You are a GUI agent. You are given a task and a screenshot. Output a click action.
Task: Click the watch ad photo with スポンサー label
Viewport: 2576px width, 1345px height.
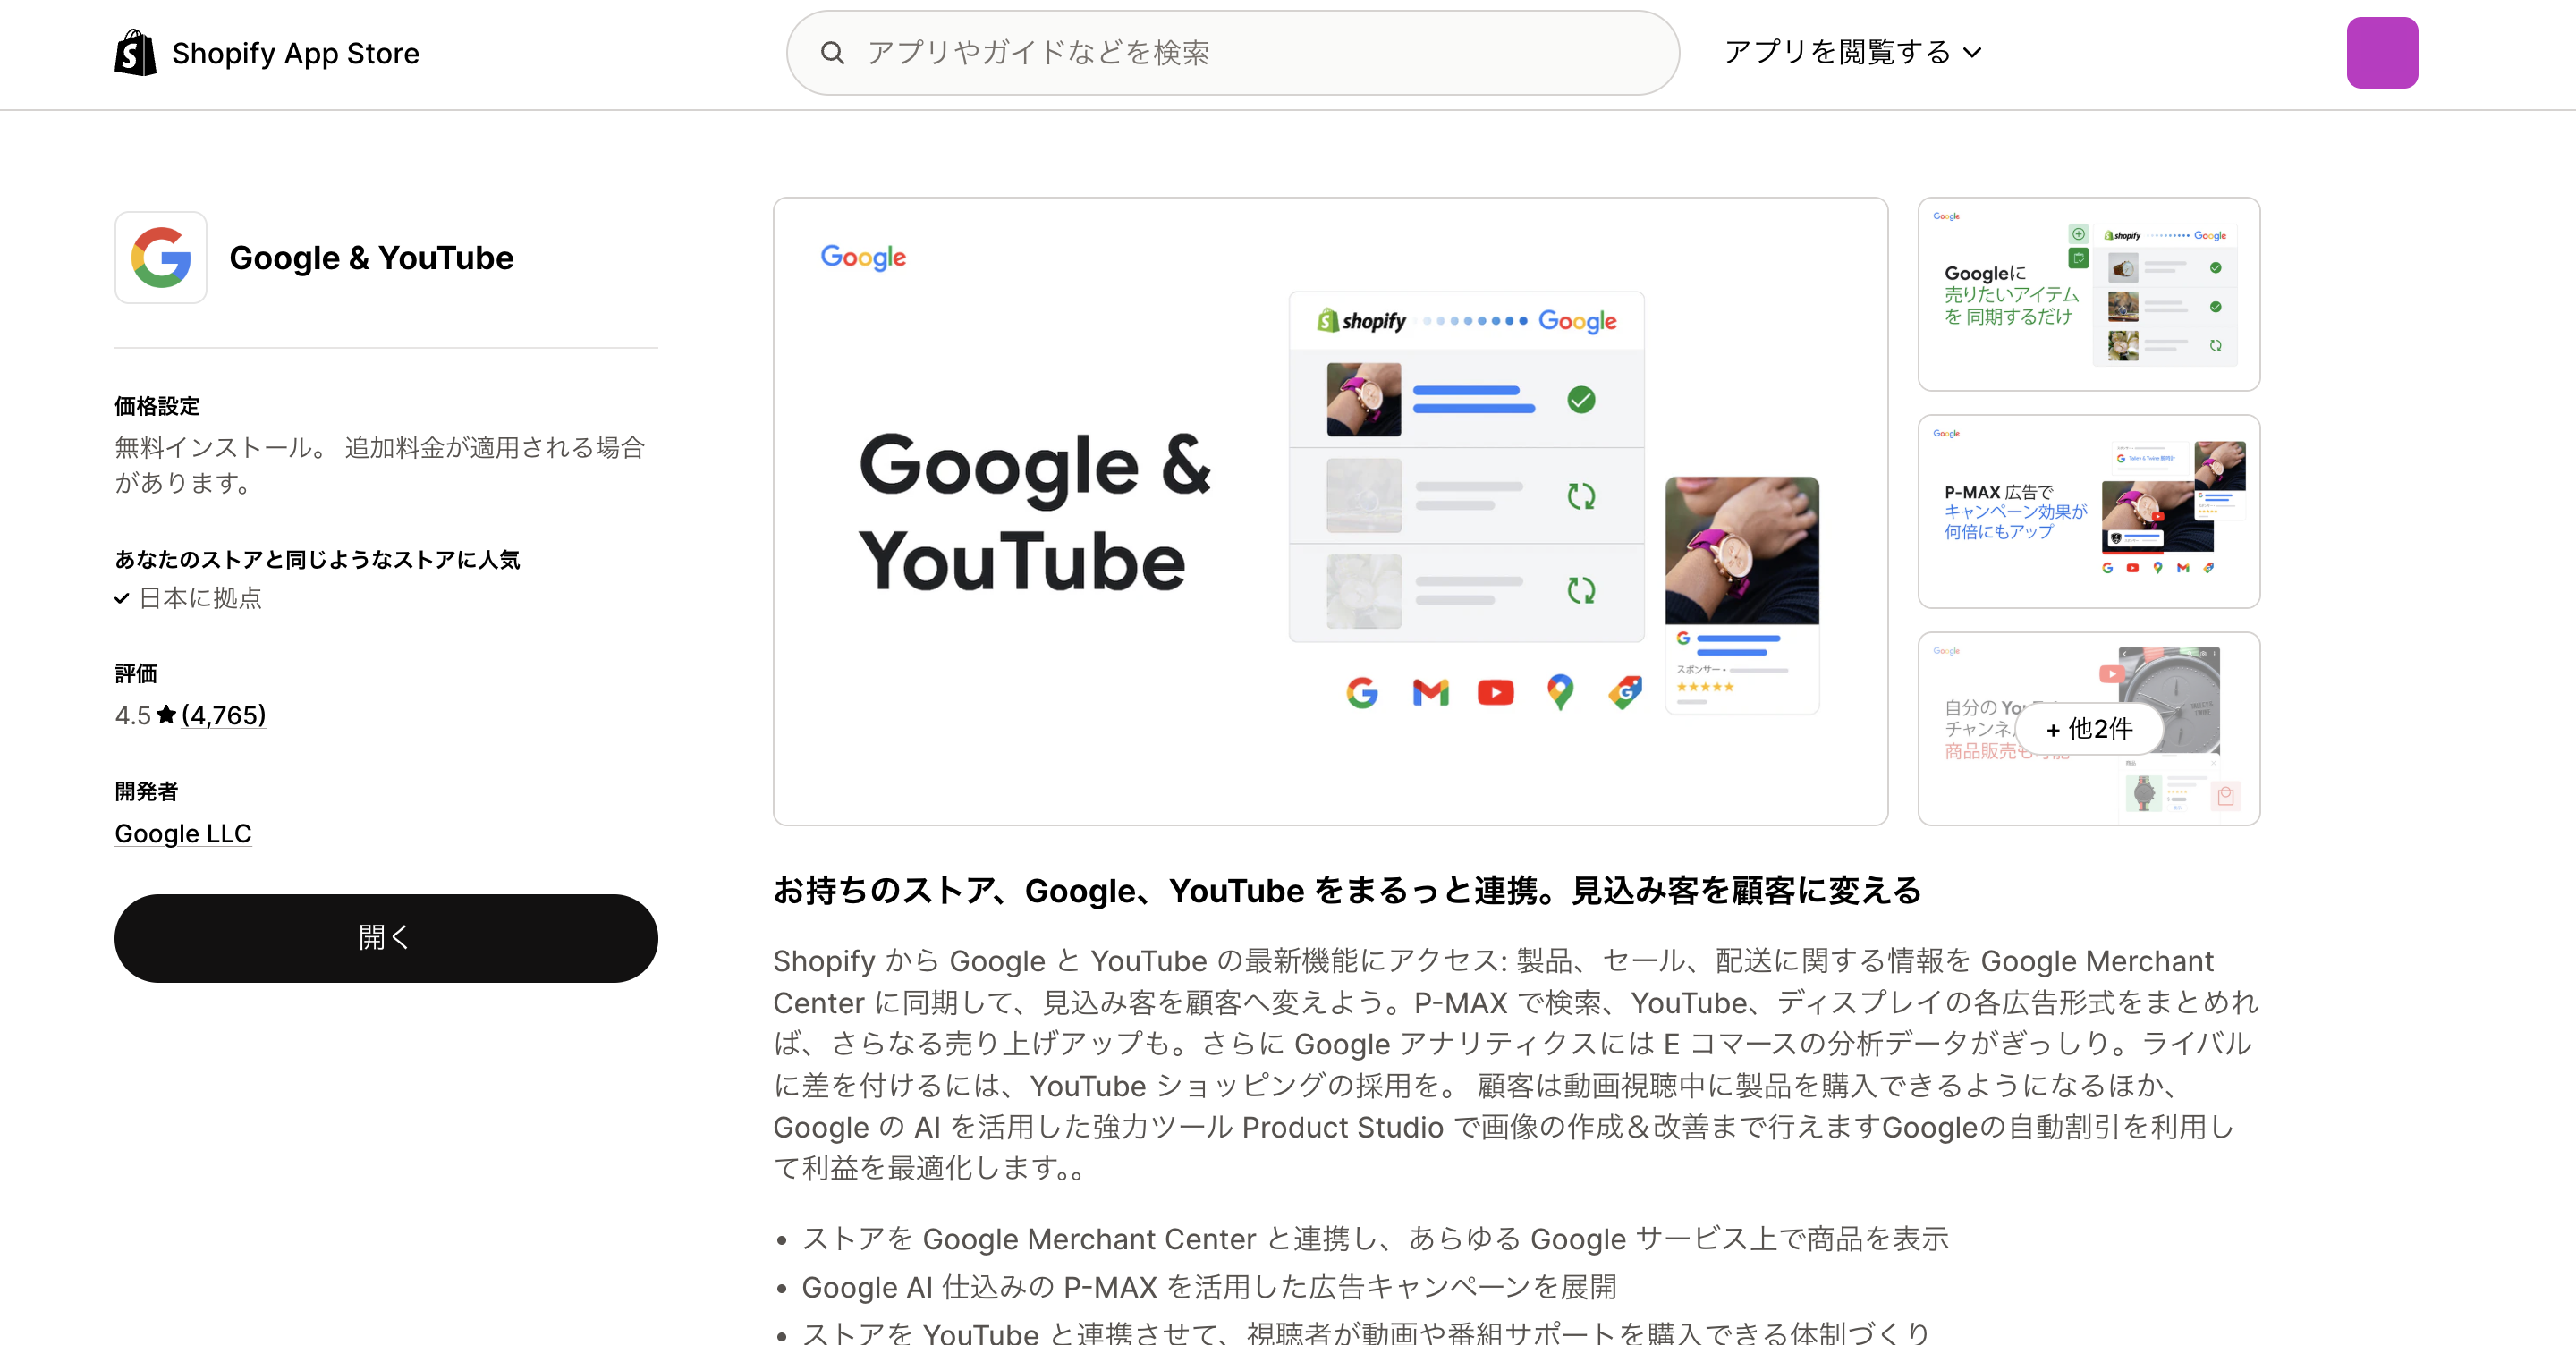click(1742, 595)
